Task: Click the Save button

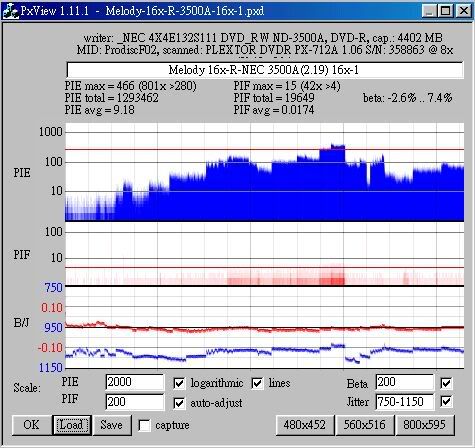Action: [112, 425]
